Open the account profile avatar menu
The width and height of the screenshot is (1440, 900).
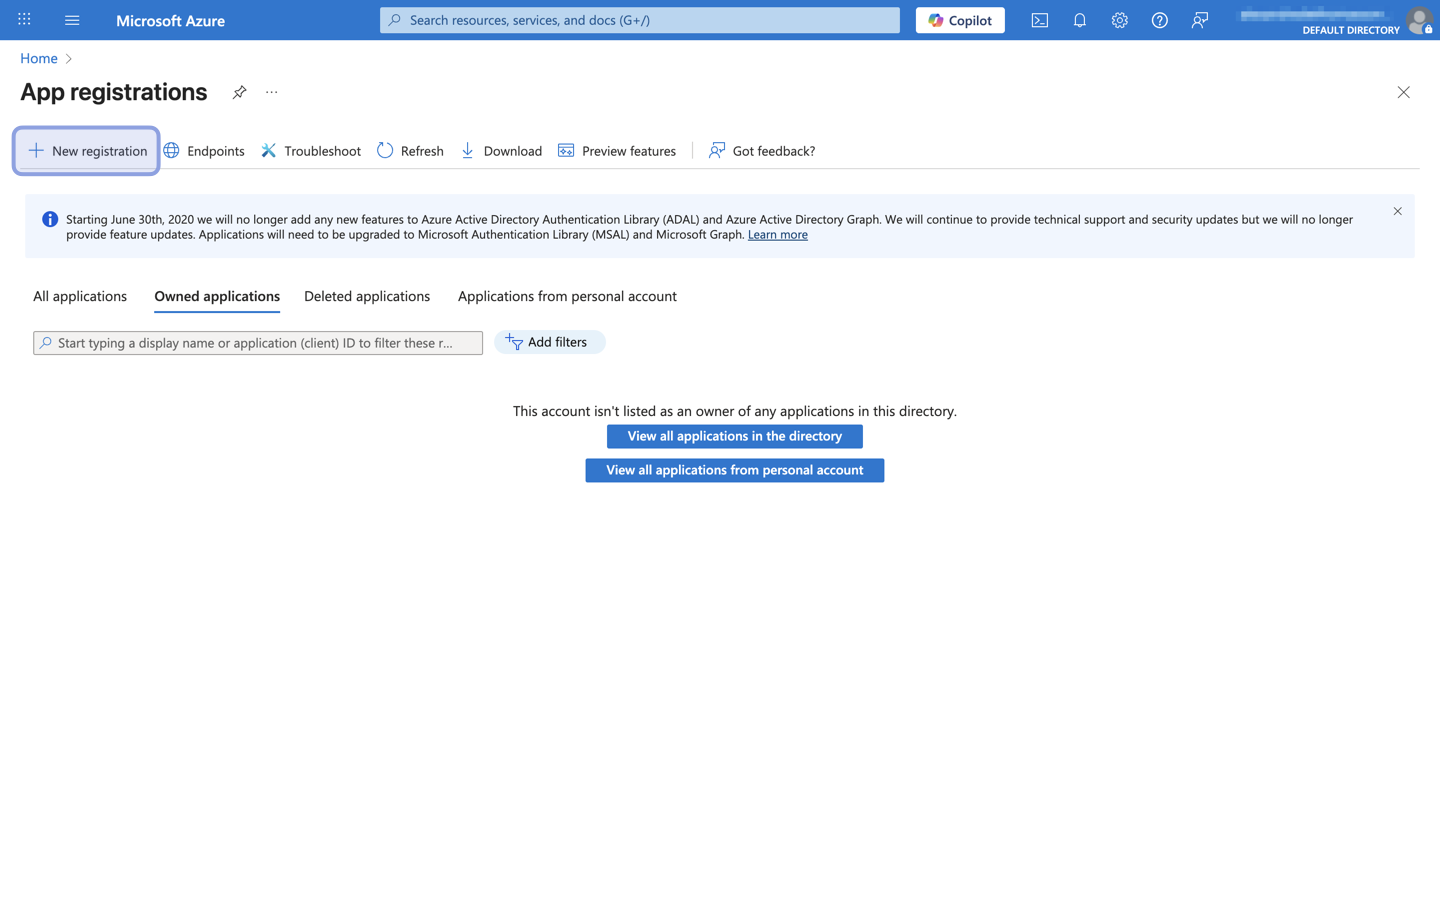pyautogui.click(x=1418, y=20)
